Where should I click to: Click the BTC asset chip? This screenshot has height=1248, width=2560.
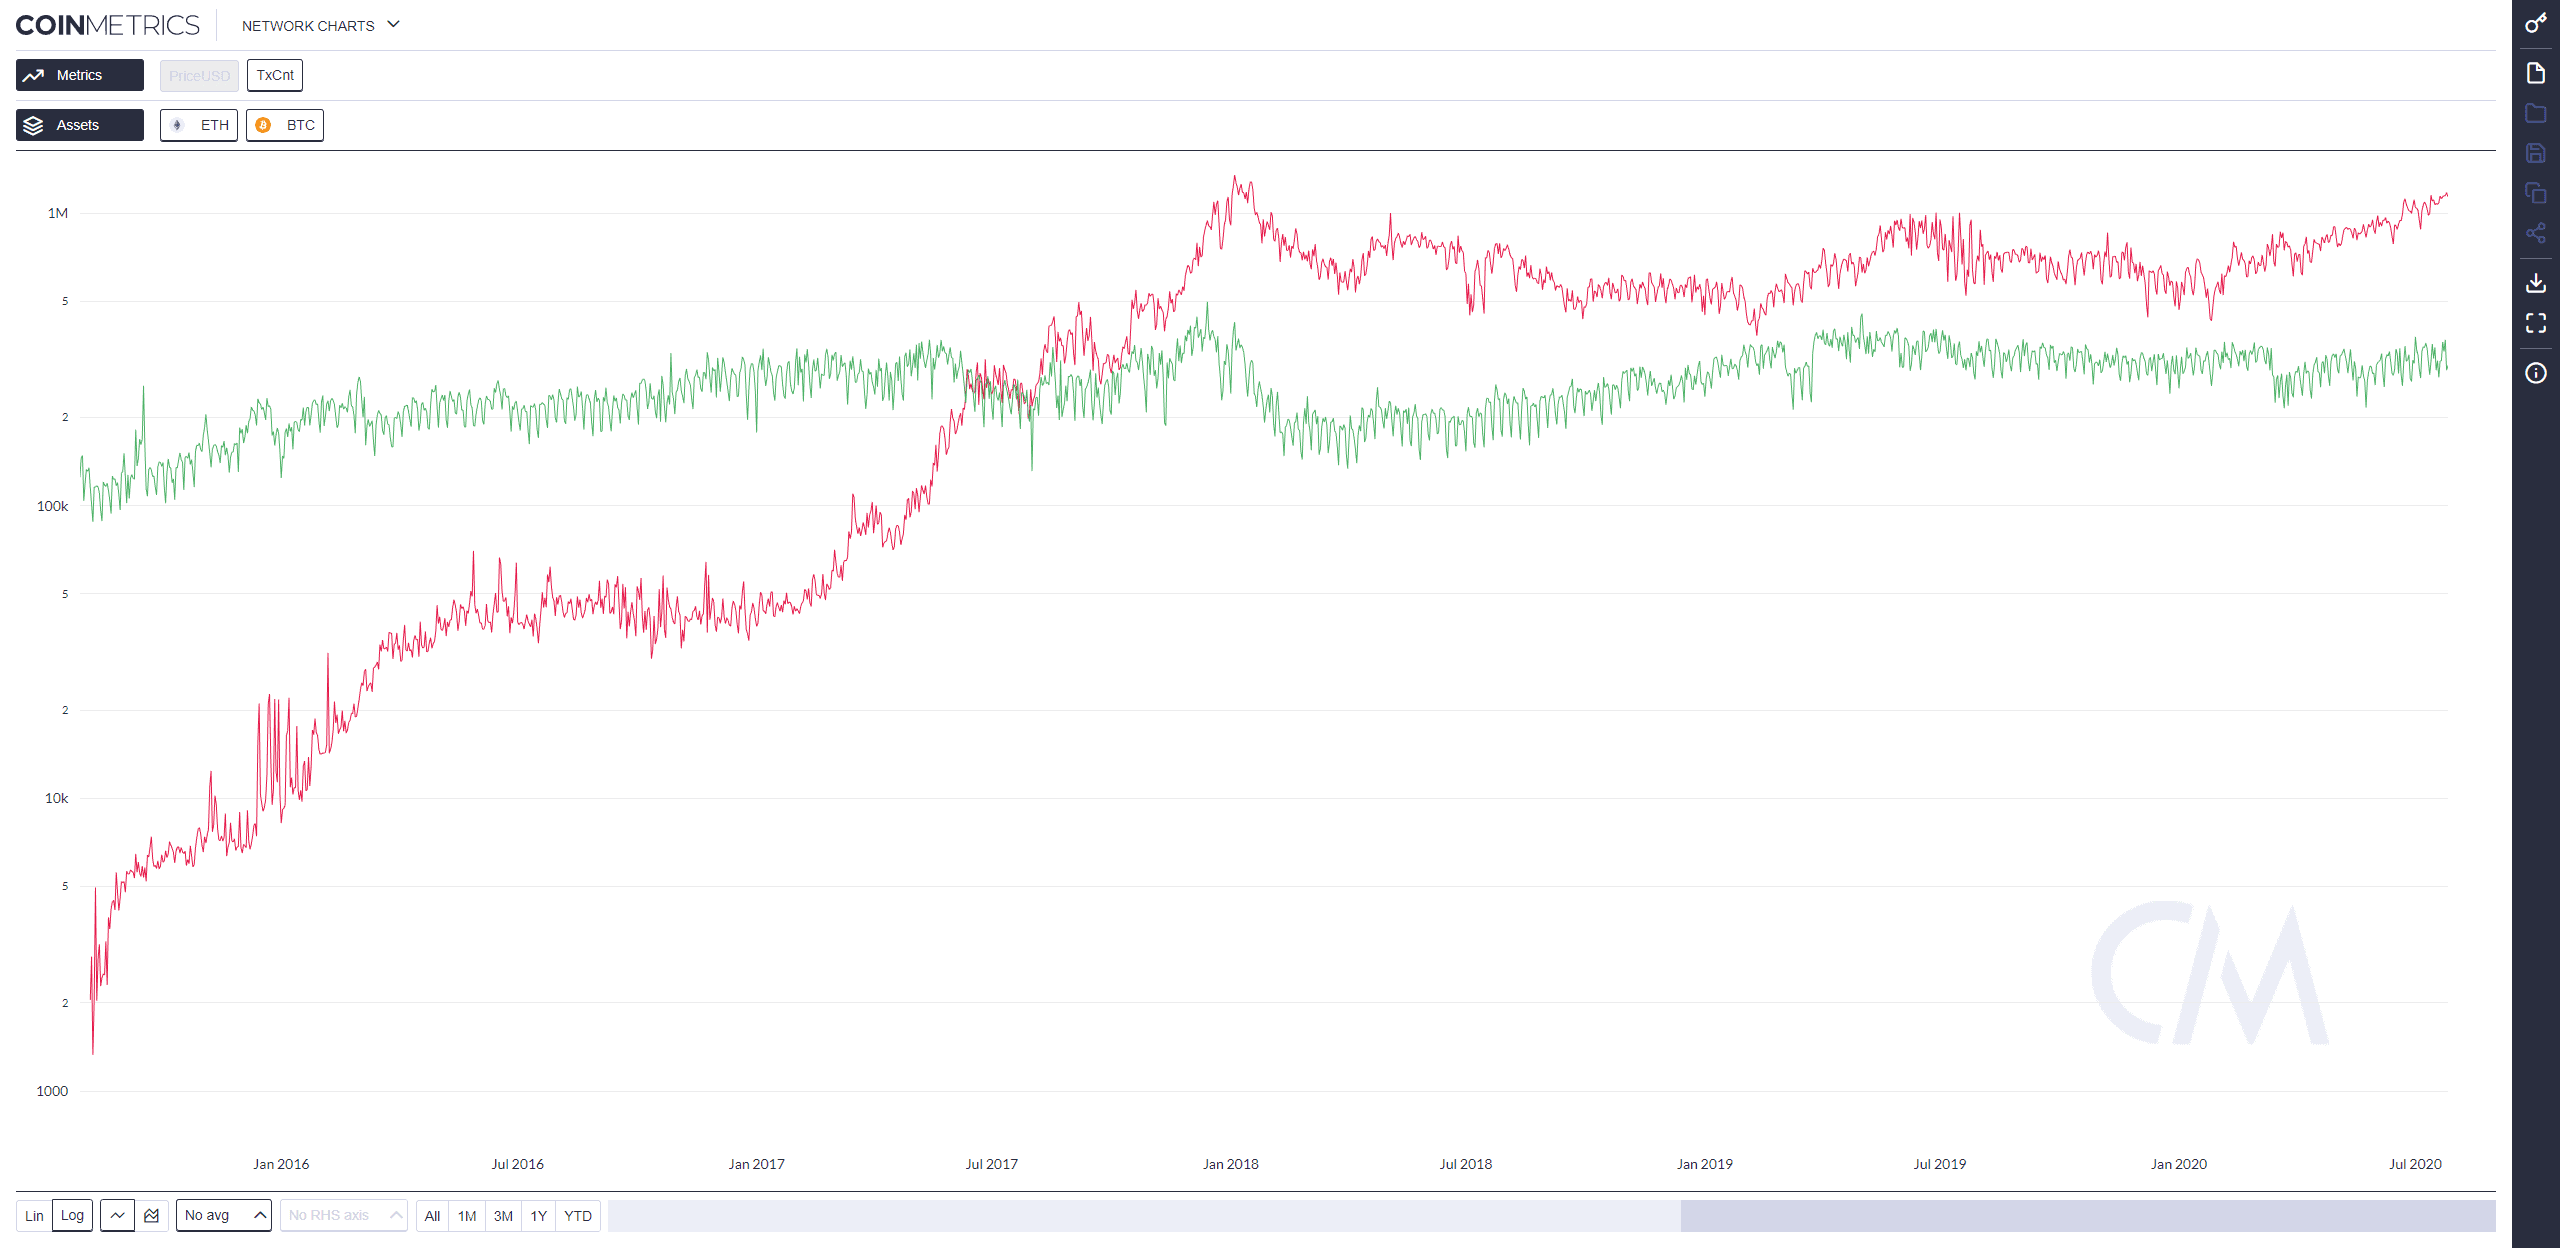(285, 125)
